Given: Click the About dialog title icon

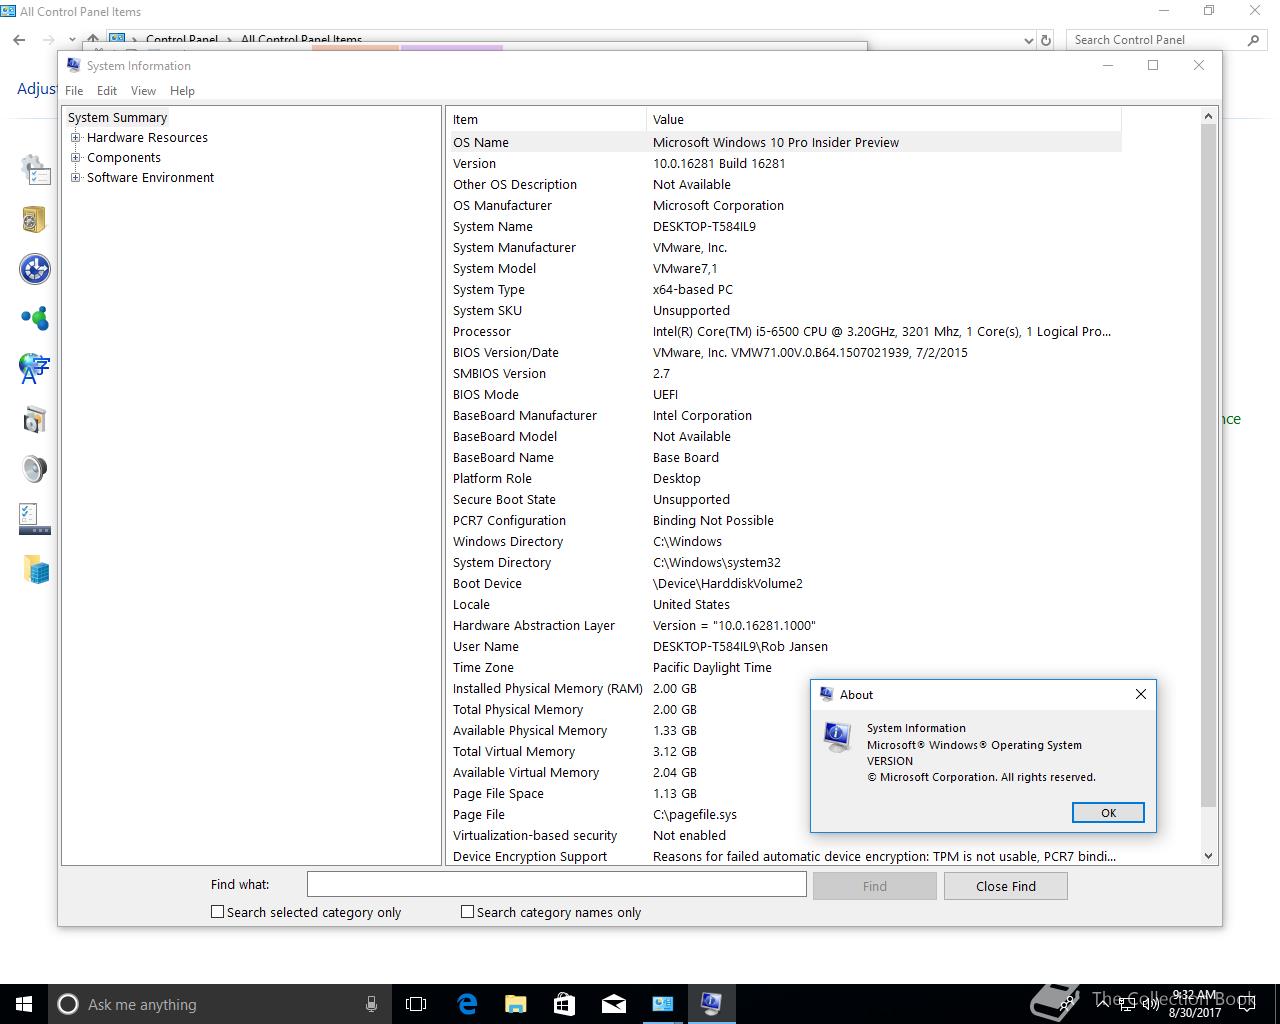Looking at the screenshot, I should click(x=826, y=694).
